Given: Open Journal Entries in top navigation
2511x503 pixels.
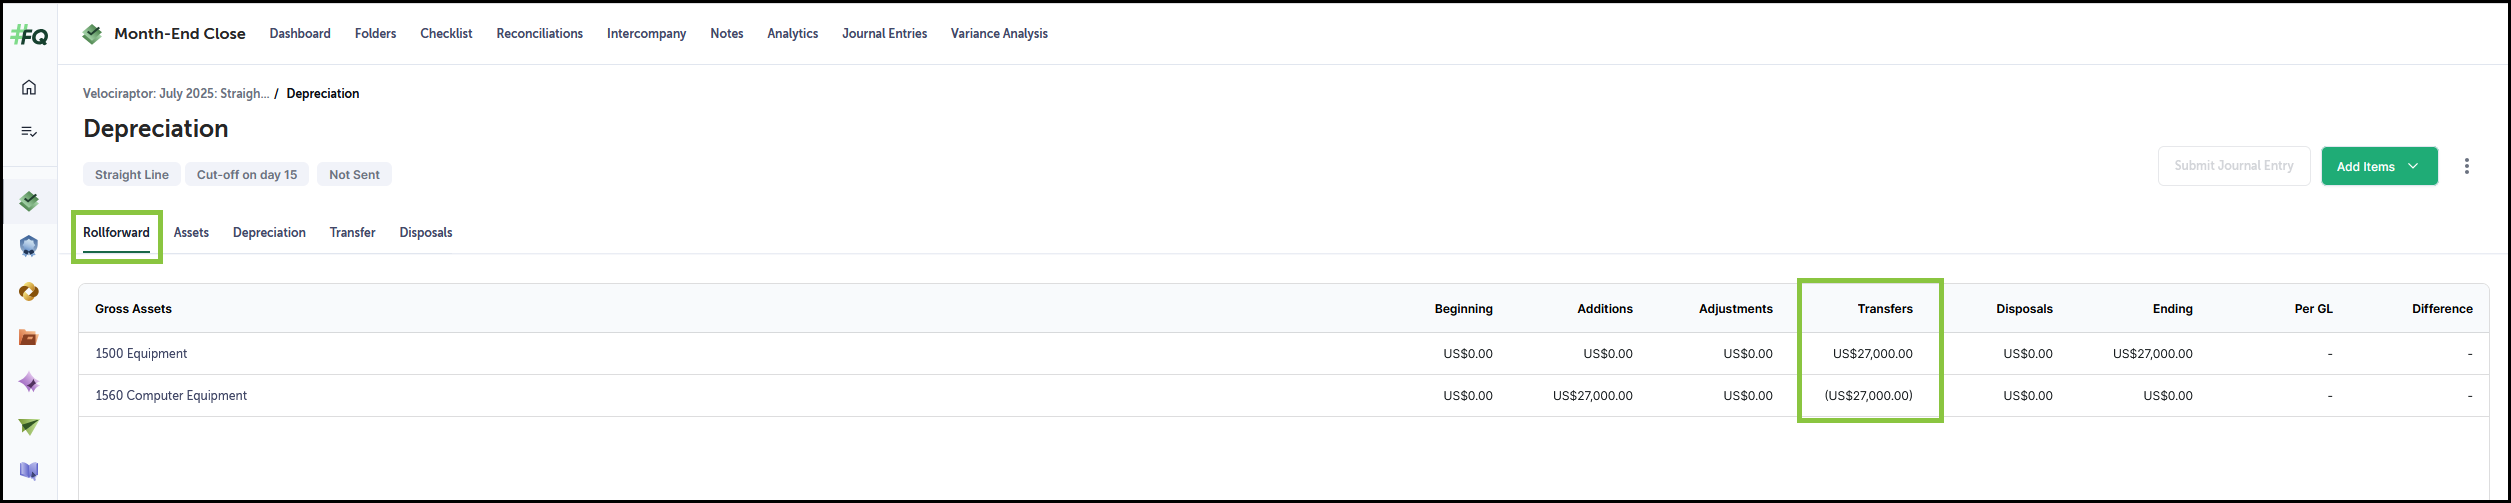Looking at the screenshot, I should (884, 33).
